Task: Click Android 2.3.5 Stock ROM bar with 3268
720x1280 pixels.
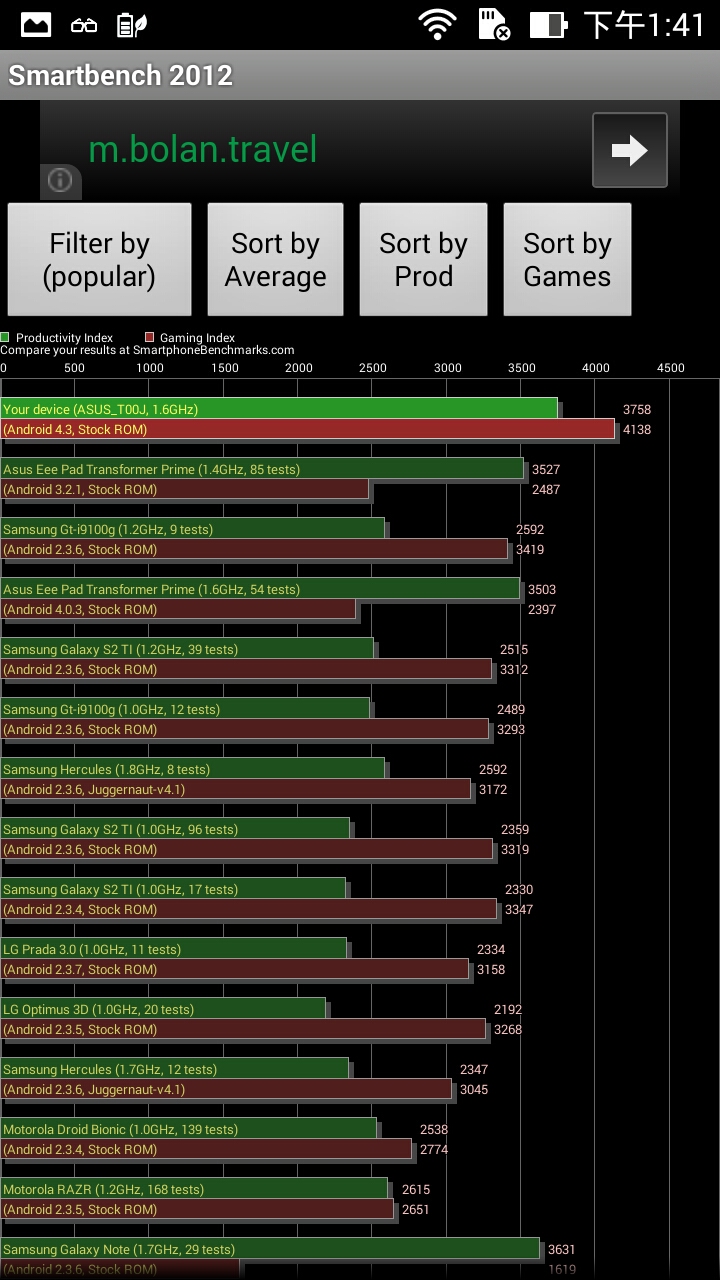Action: [x=243, y=1029]
